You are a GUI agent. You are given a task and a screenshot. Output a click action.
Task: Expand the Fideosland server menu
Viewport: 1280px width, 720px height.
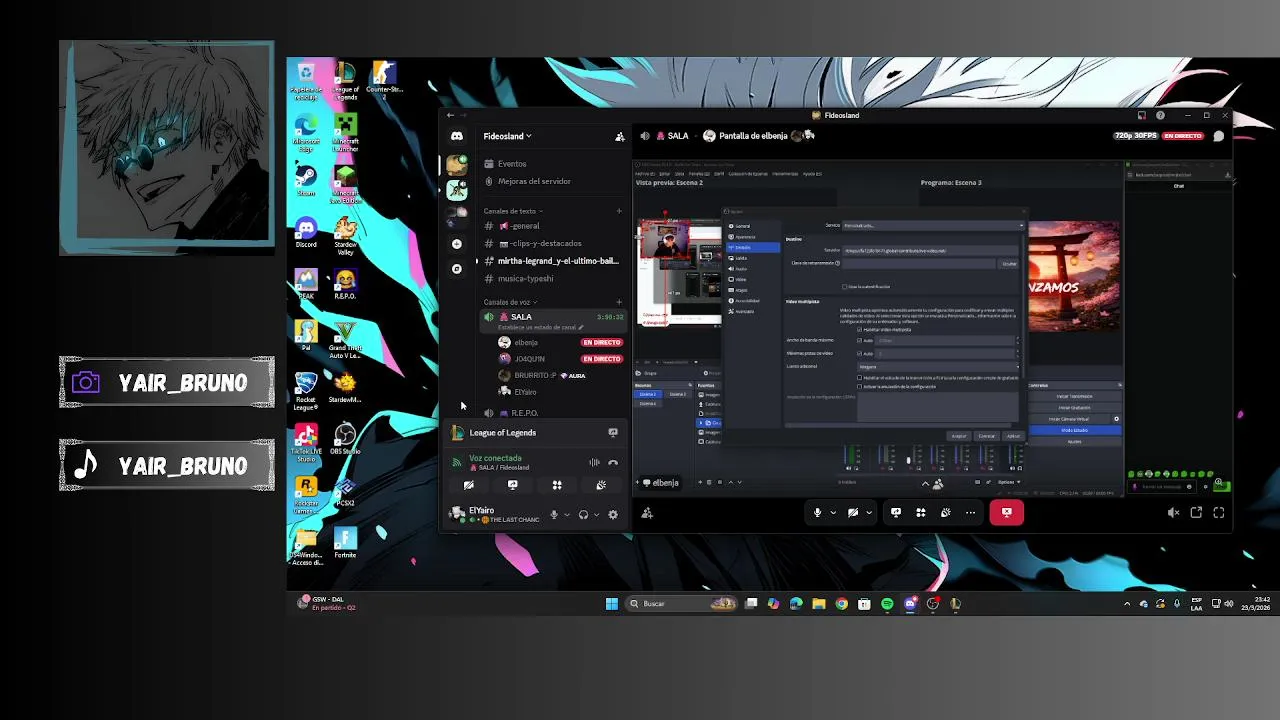(507, 136)
